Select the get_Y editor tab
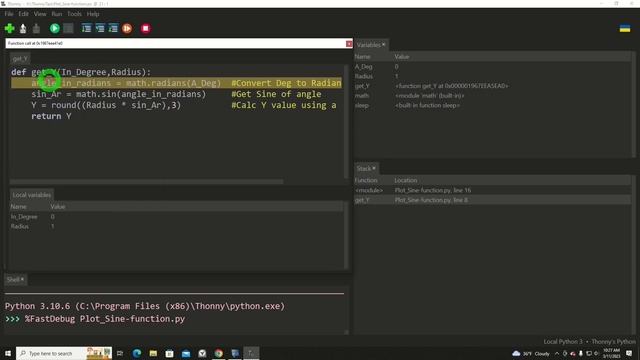This screenshot has width=640, height=360. point(20,59)
